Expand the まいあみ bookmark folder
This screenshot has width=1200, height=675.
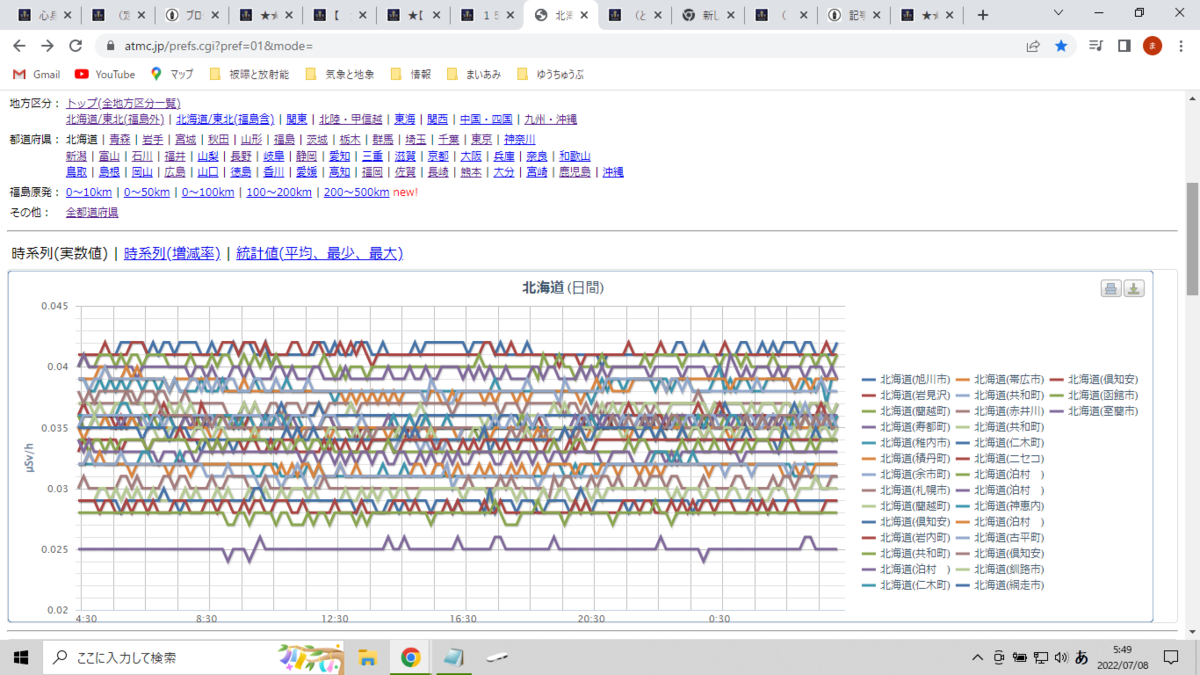(x=473, y=74)
